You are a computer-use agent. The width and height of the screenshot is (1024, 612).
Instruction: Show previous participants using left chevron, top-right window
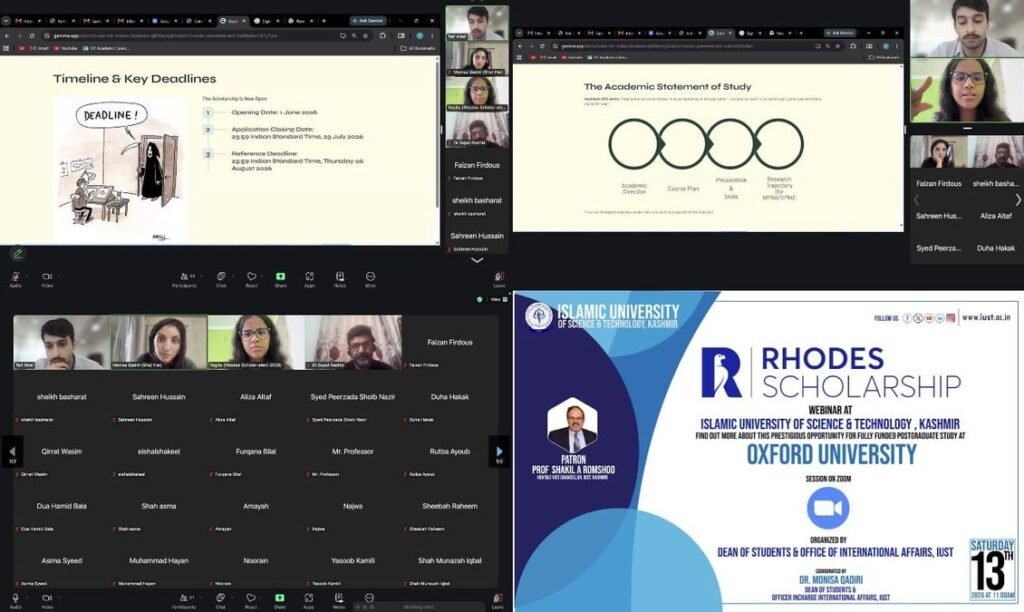click(x=916, y=200)
